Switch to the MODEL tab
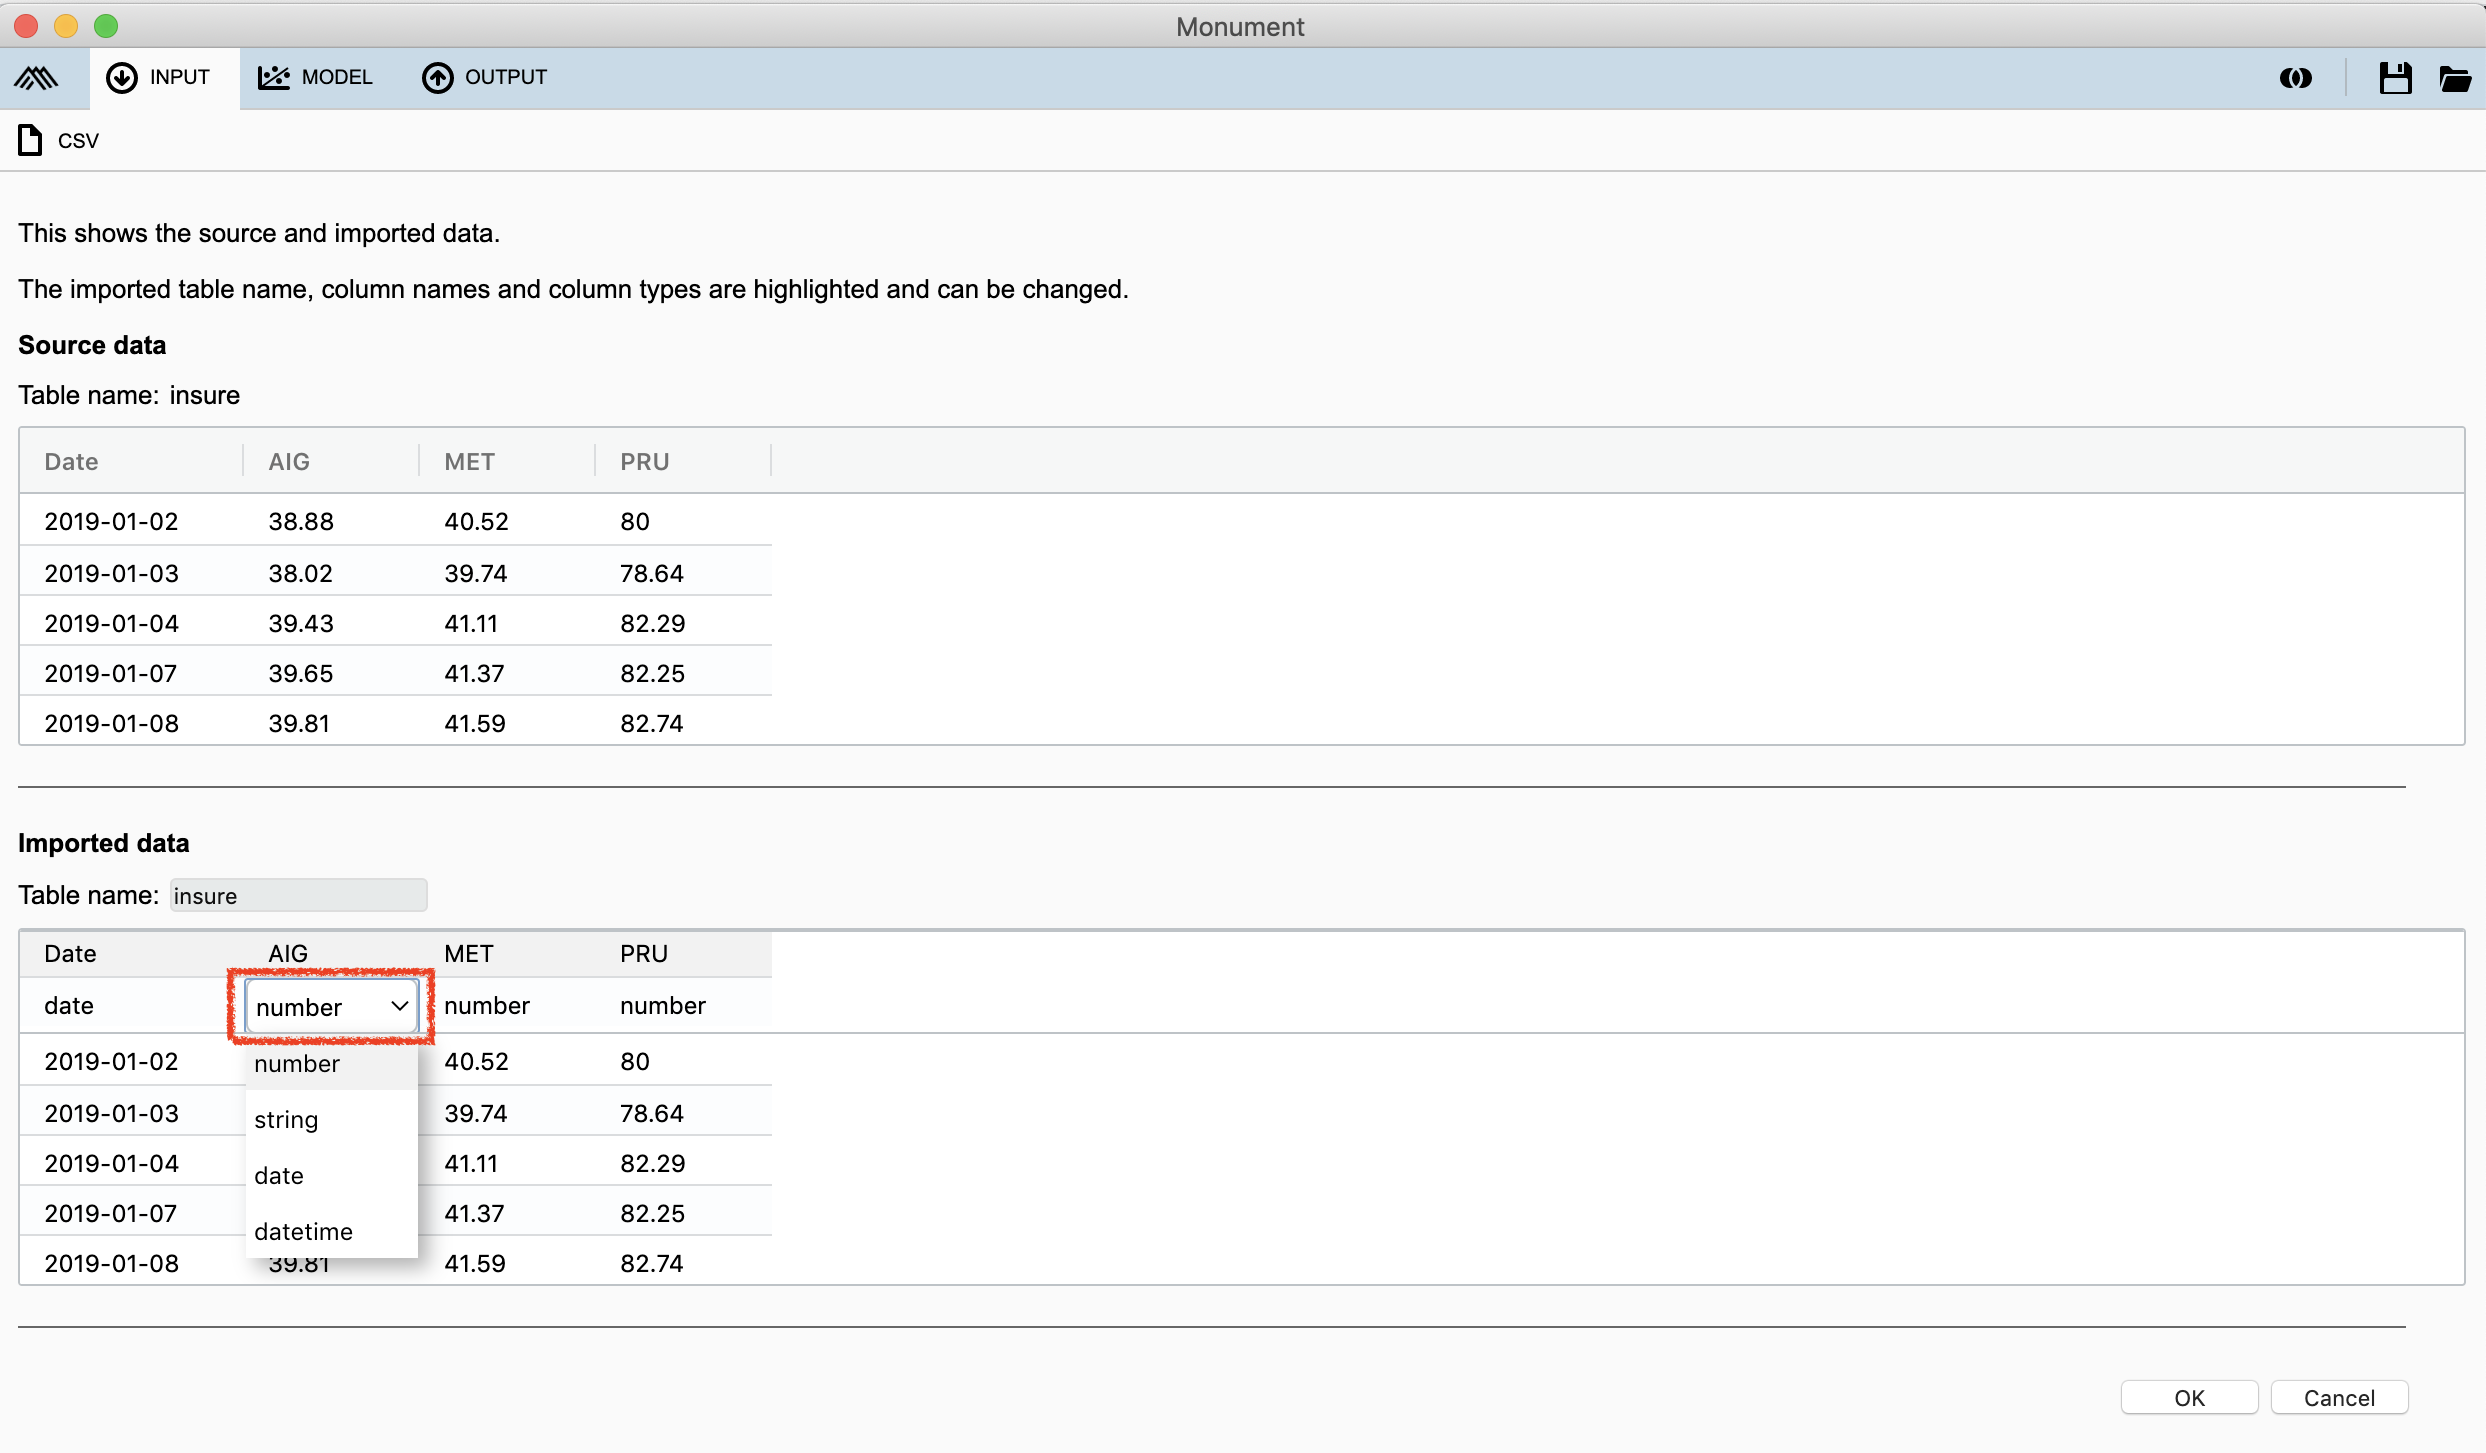The image size is (2486, 1453). (x=315, y=78)
